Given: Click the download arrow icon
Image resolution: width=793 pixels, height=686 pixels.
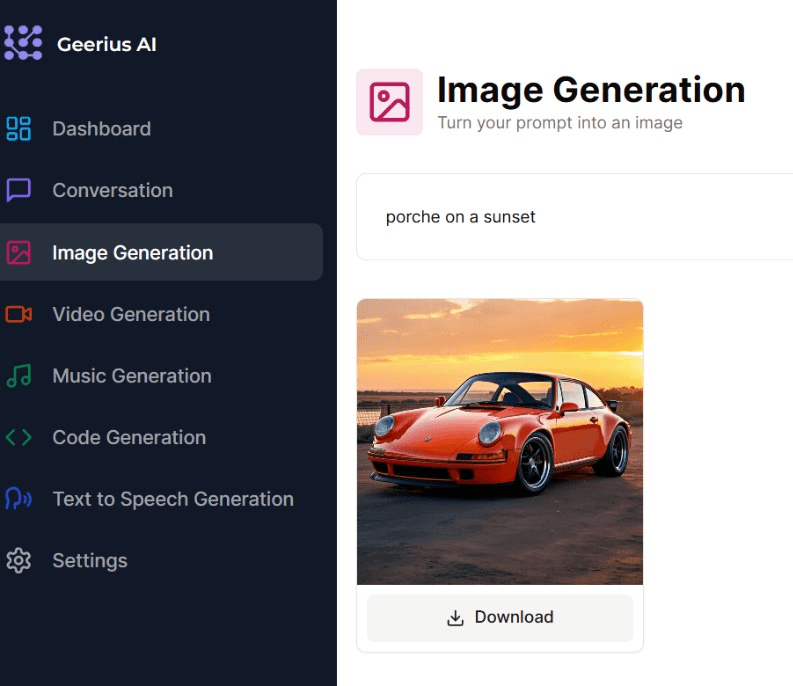Looking at the screenshot, I should coord(455,618).
